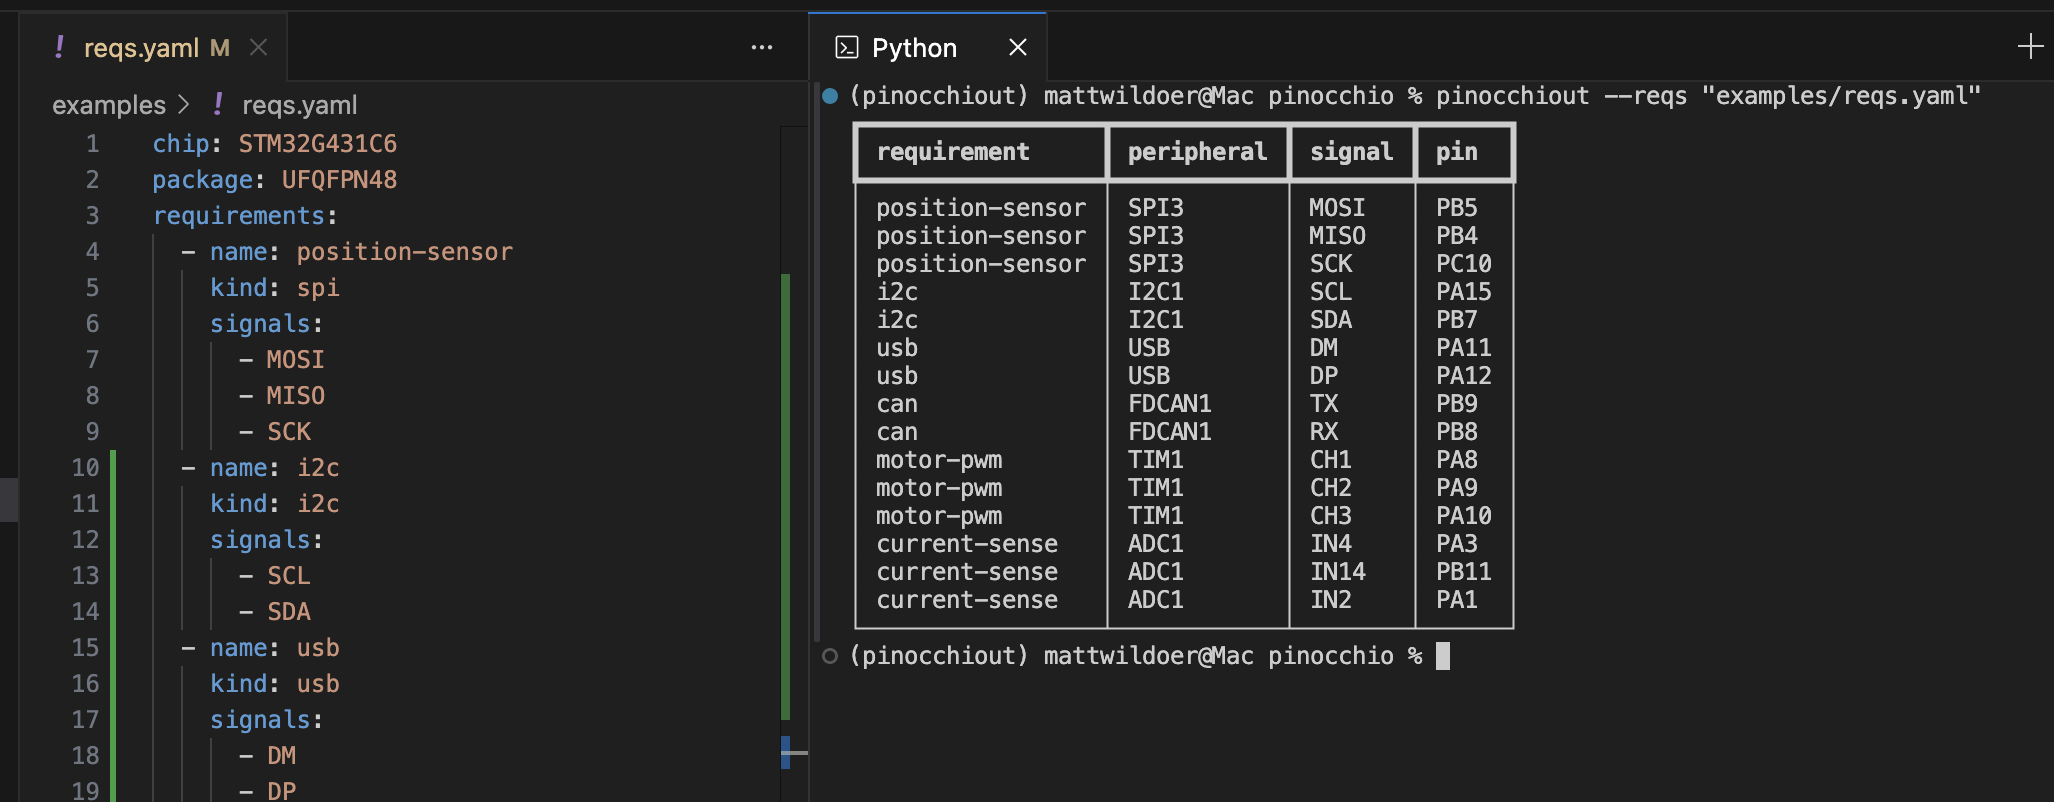Expand the breadcrumb chevron after examples
2054x802 pixels.
click(184, 105)
